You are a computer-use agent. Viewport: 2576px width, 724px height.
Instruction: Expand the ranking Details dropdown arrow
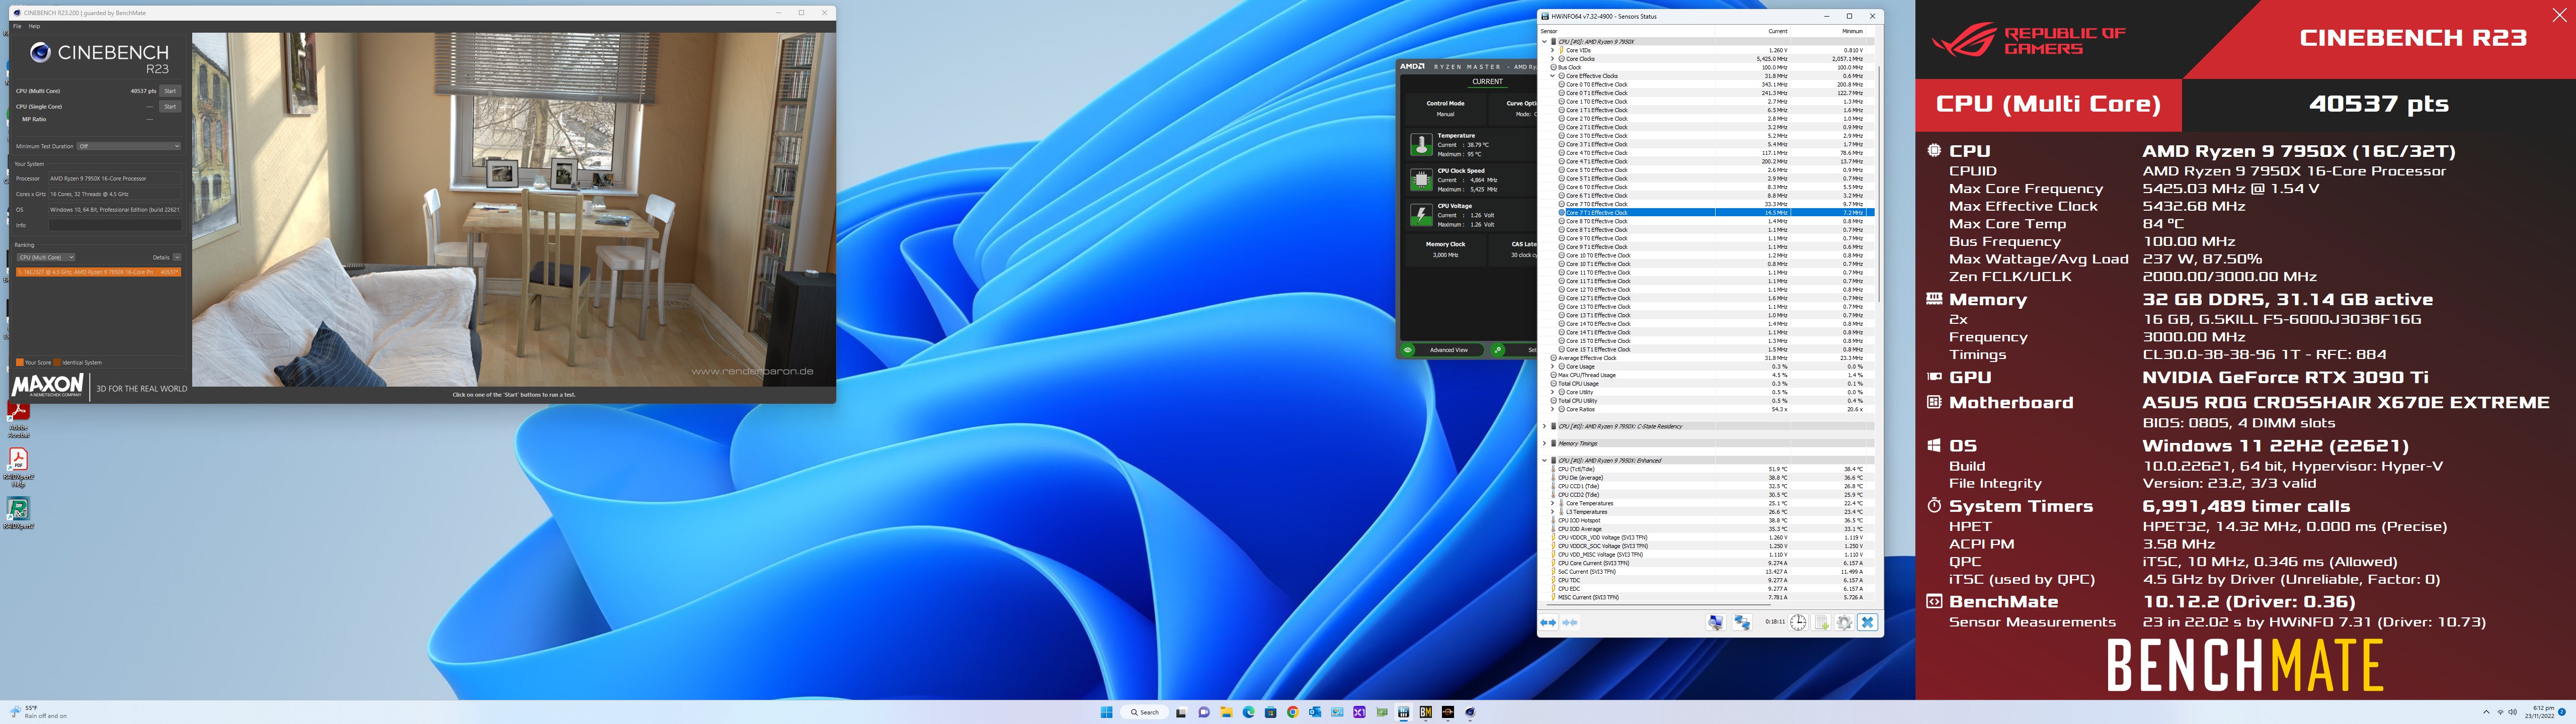177,257
